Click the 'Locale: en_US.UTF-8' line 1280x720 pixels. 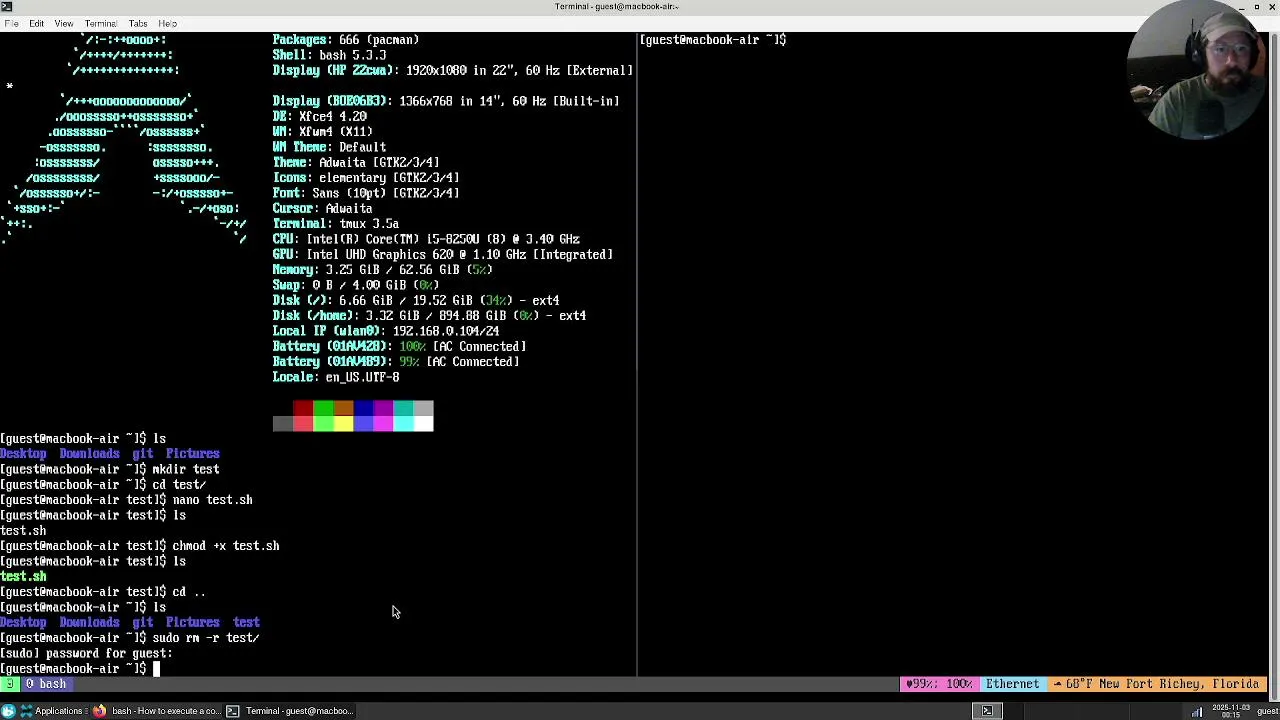point(336,377)
